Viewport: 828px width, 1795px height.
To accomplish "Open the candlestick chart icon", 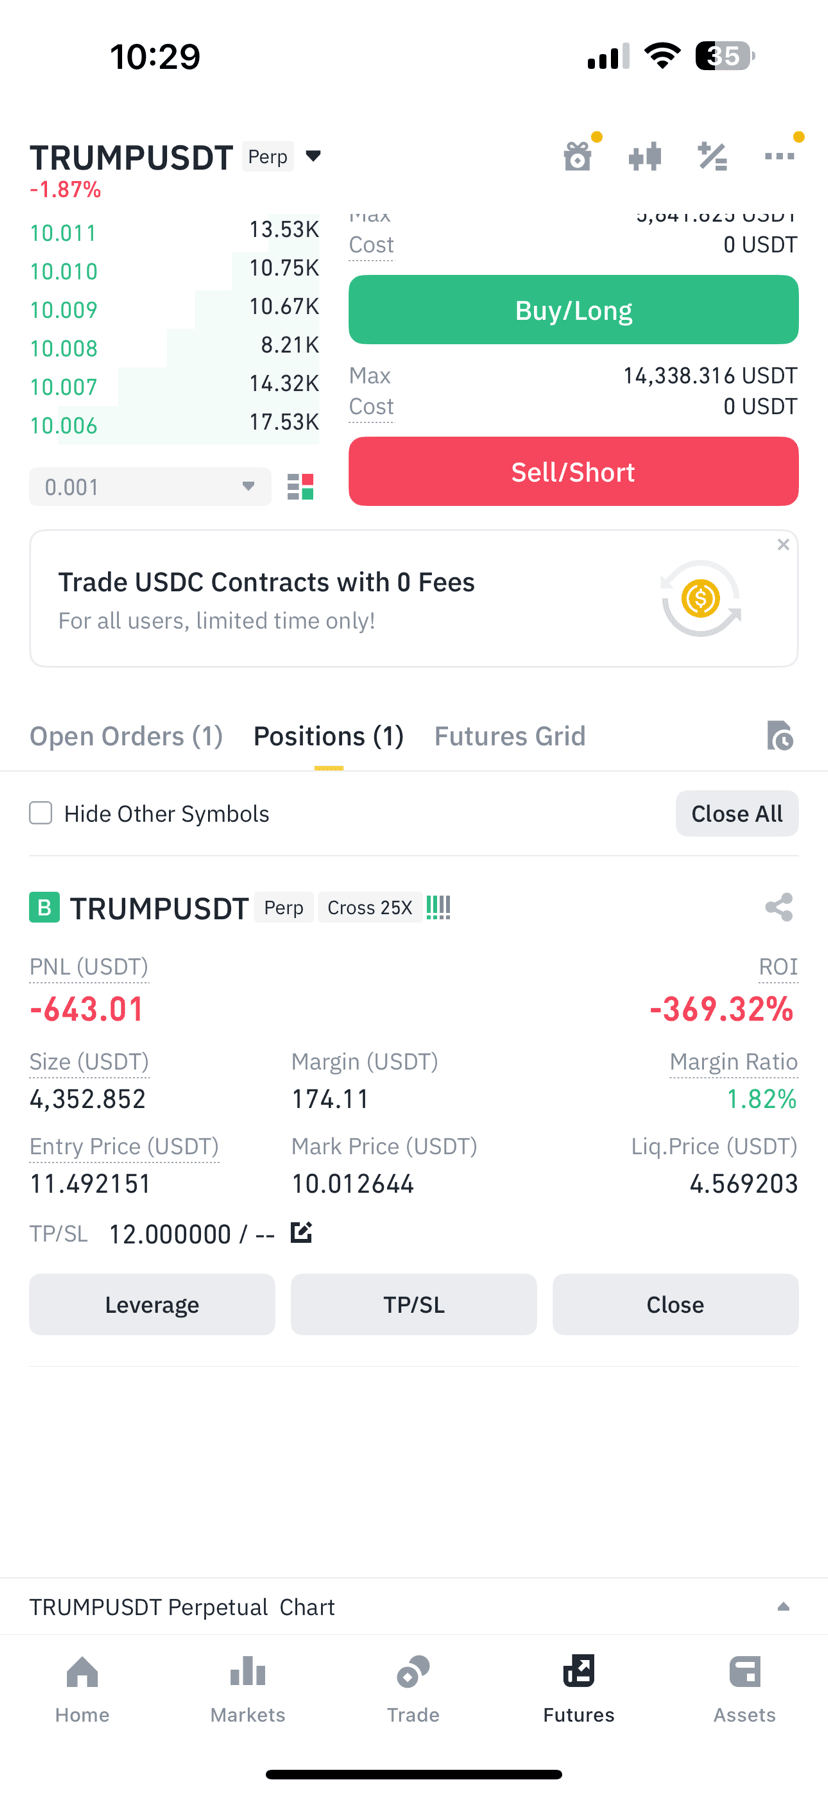I will (x=645, y=156).
